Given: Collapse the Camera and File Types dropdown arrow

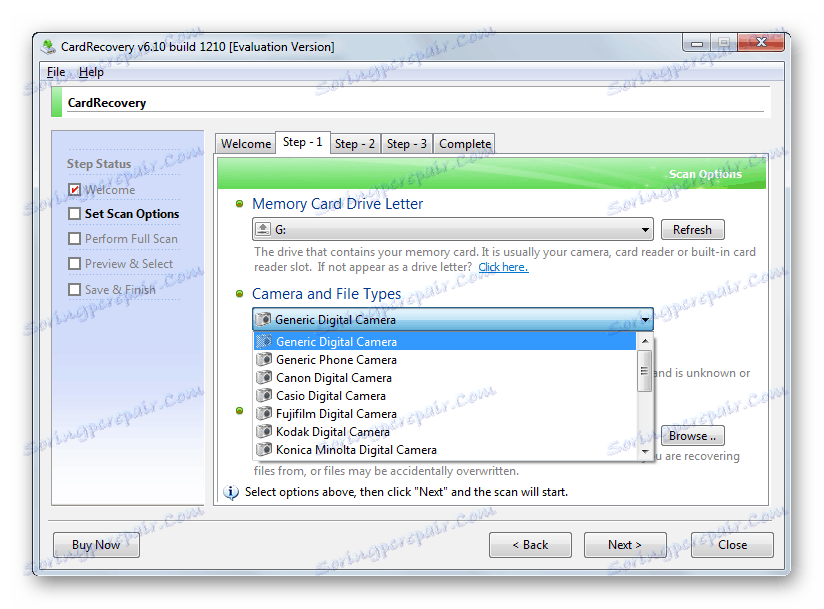Looking at the screenshot, I should (645, 319).
